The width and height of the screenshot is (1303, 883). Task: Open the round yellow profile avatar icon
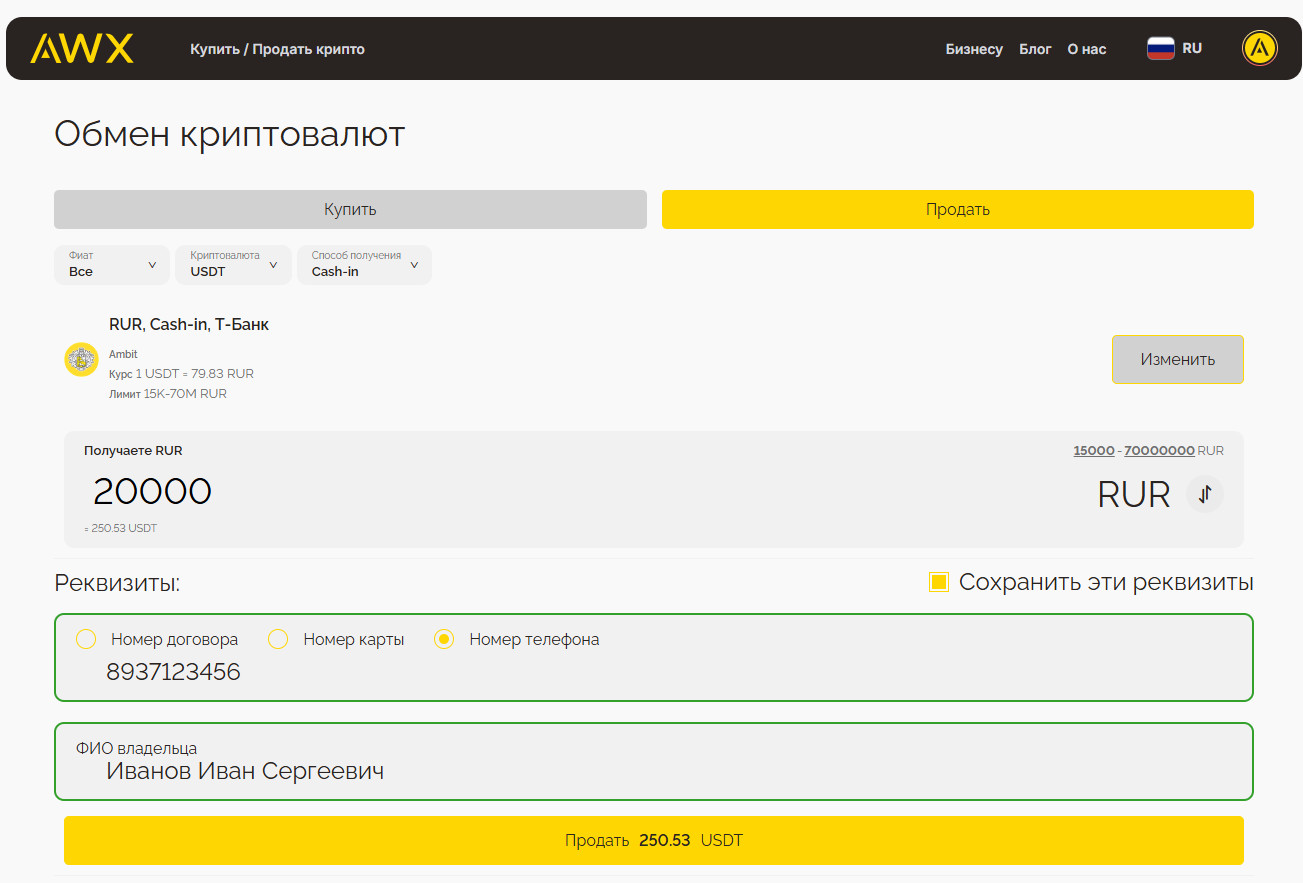pyautogui.click(x=1259, y=48)
